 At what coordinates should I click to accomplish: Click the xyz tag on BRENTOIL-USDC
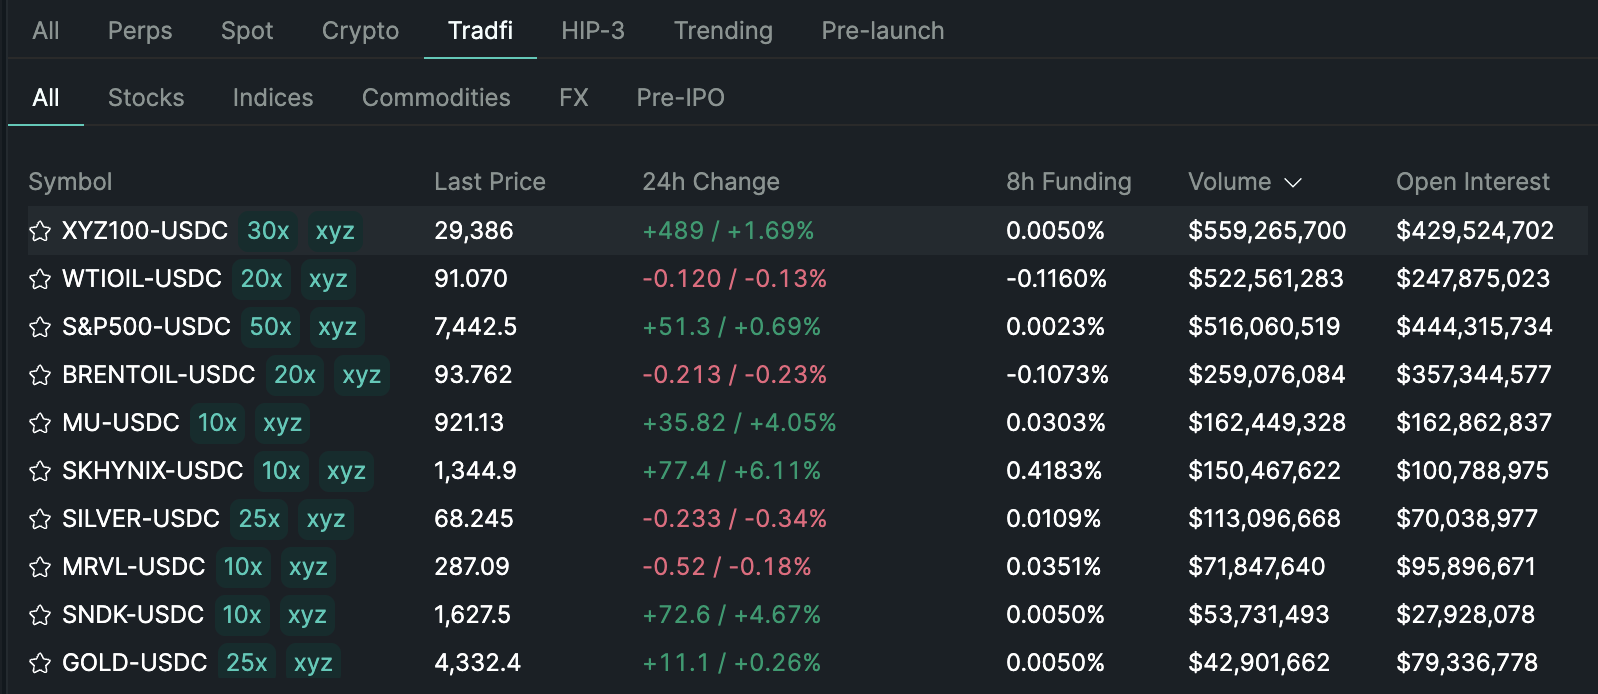tap(361, 375)
